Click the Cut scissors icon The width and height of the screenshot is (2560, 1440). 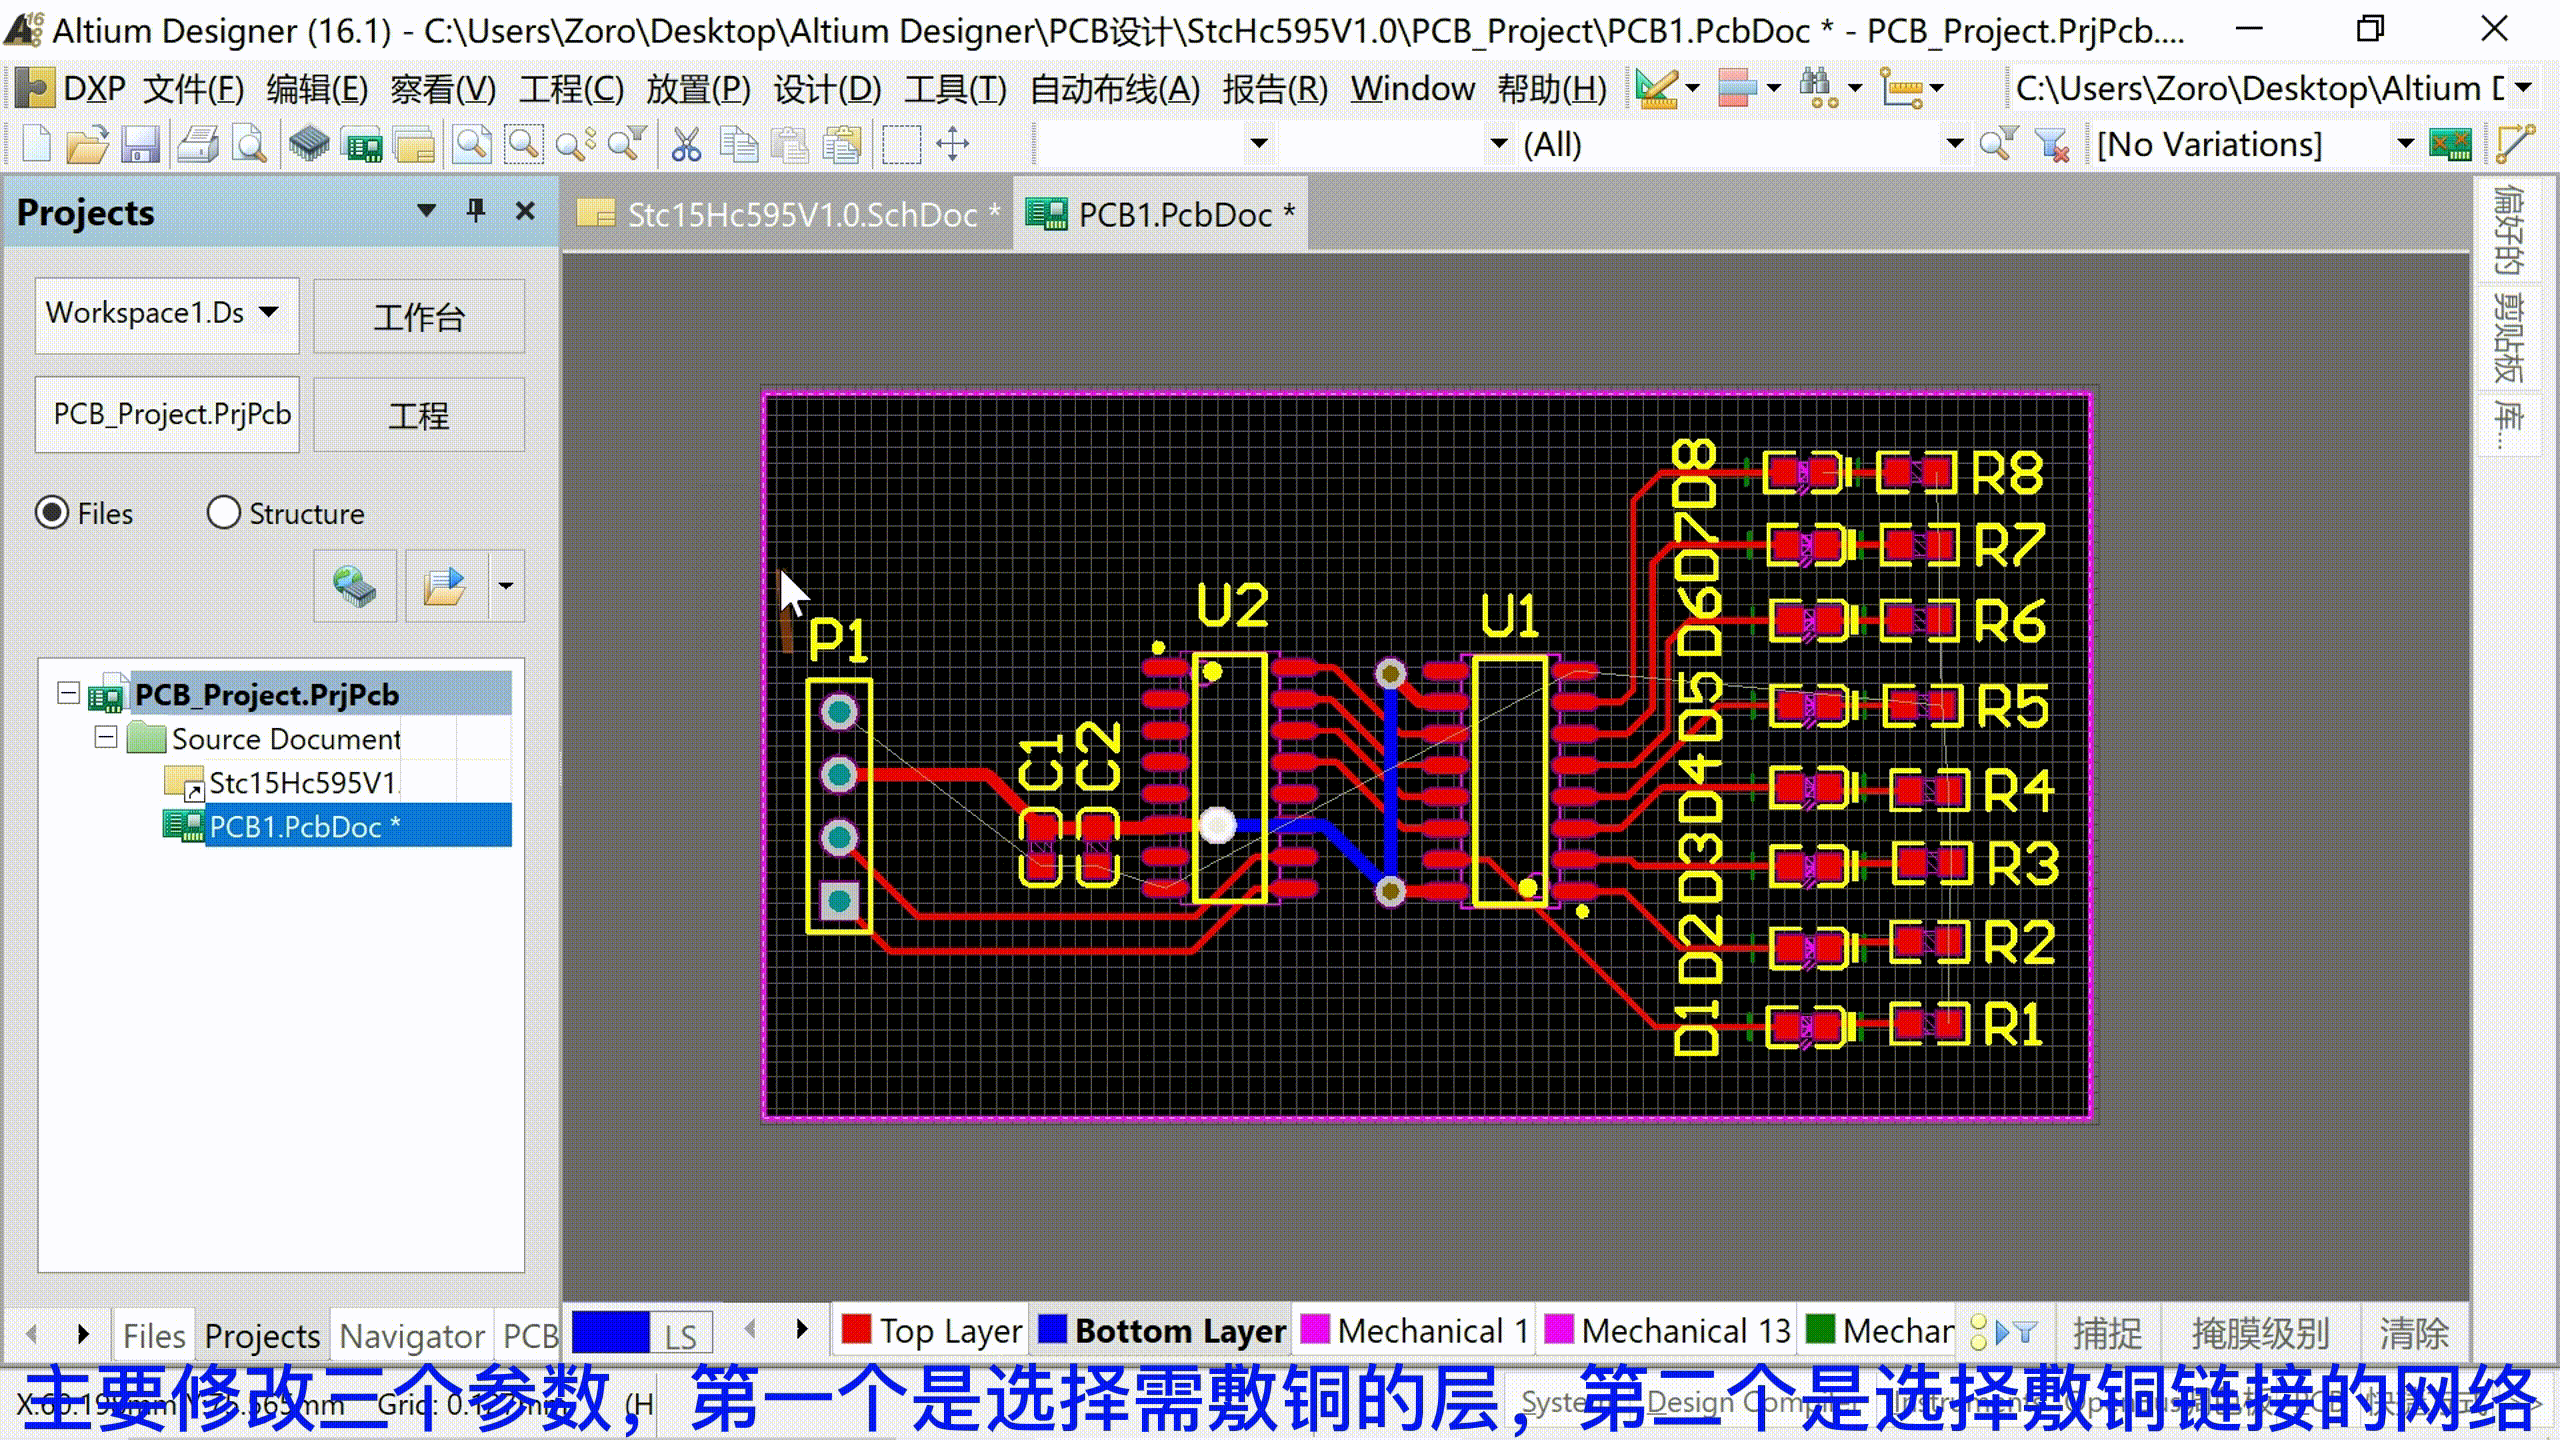coord(686,145)
